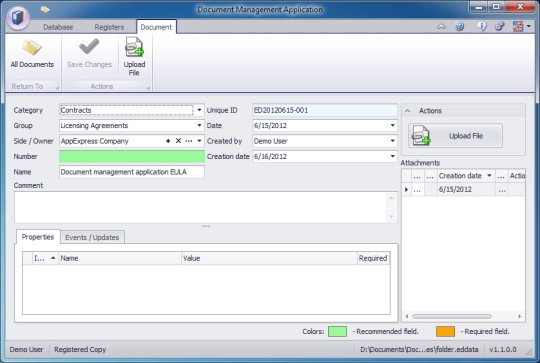Clear Side / Owner with X icon

[178, 141]
